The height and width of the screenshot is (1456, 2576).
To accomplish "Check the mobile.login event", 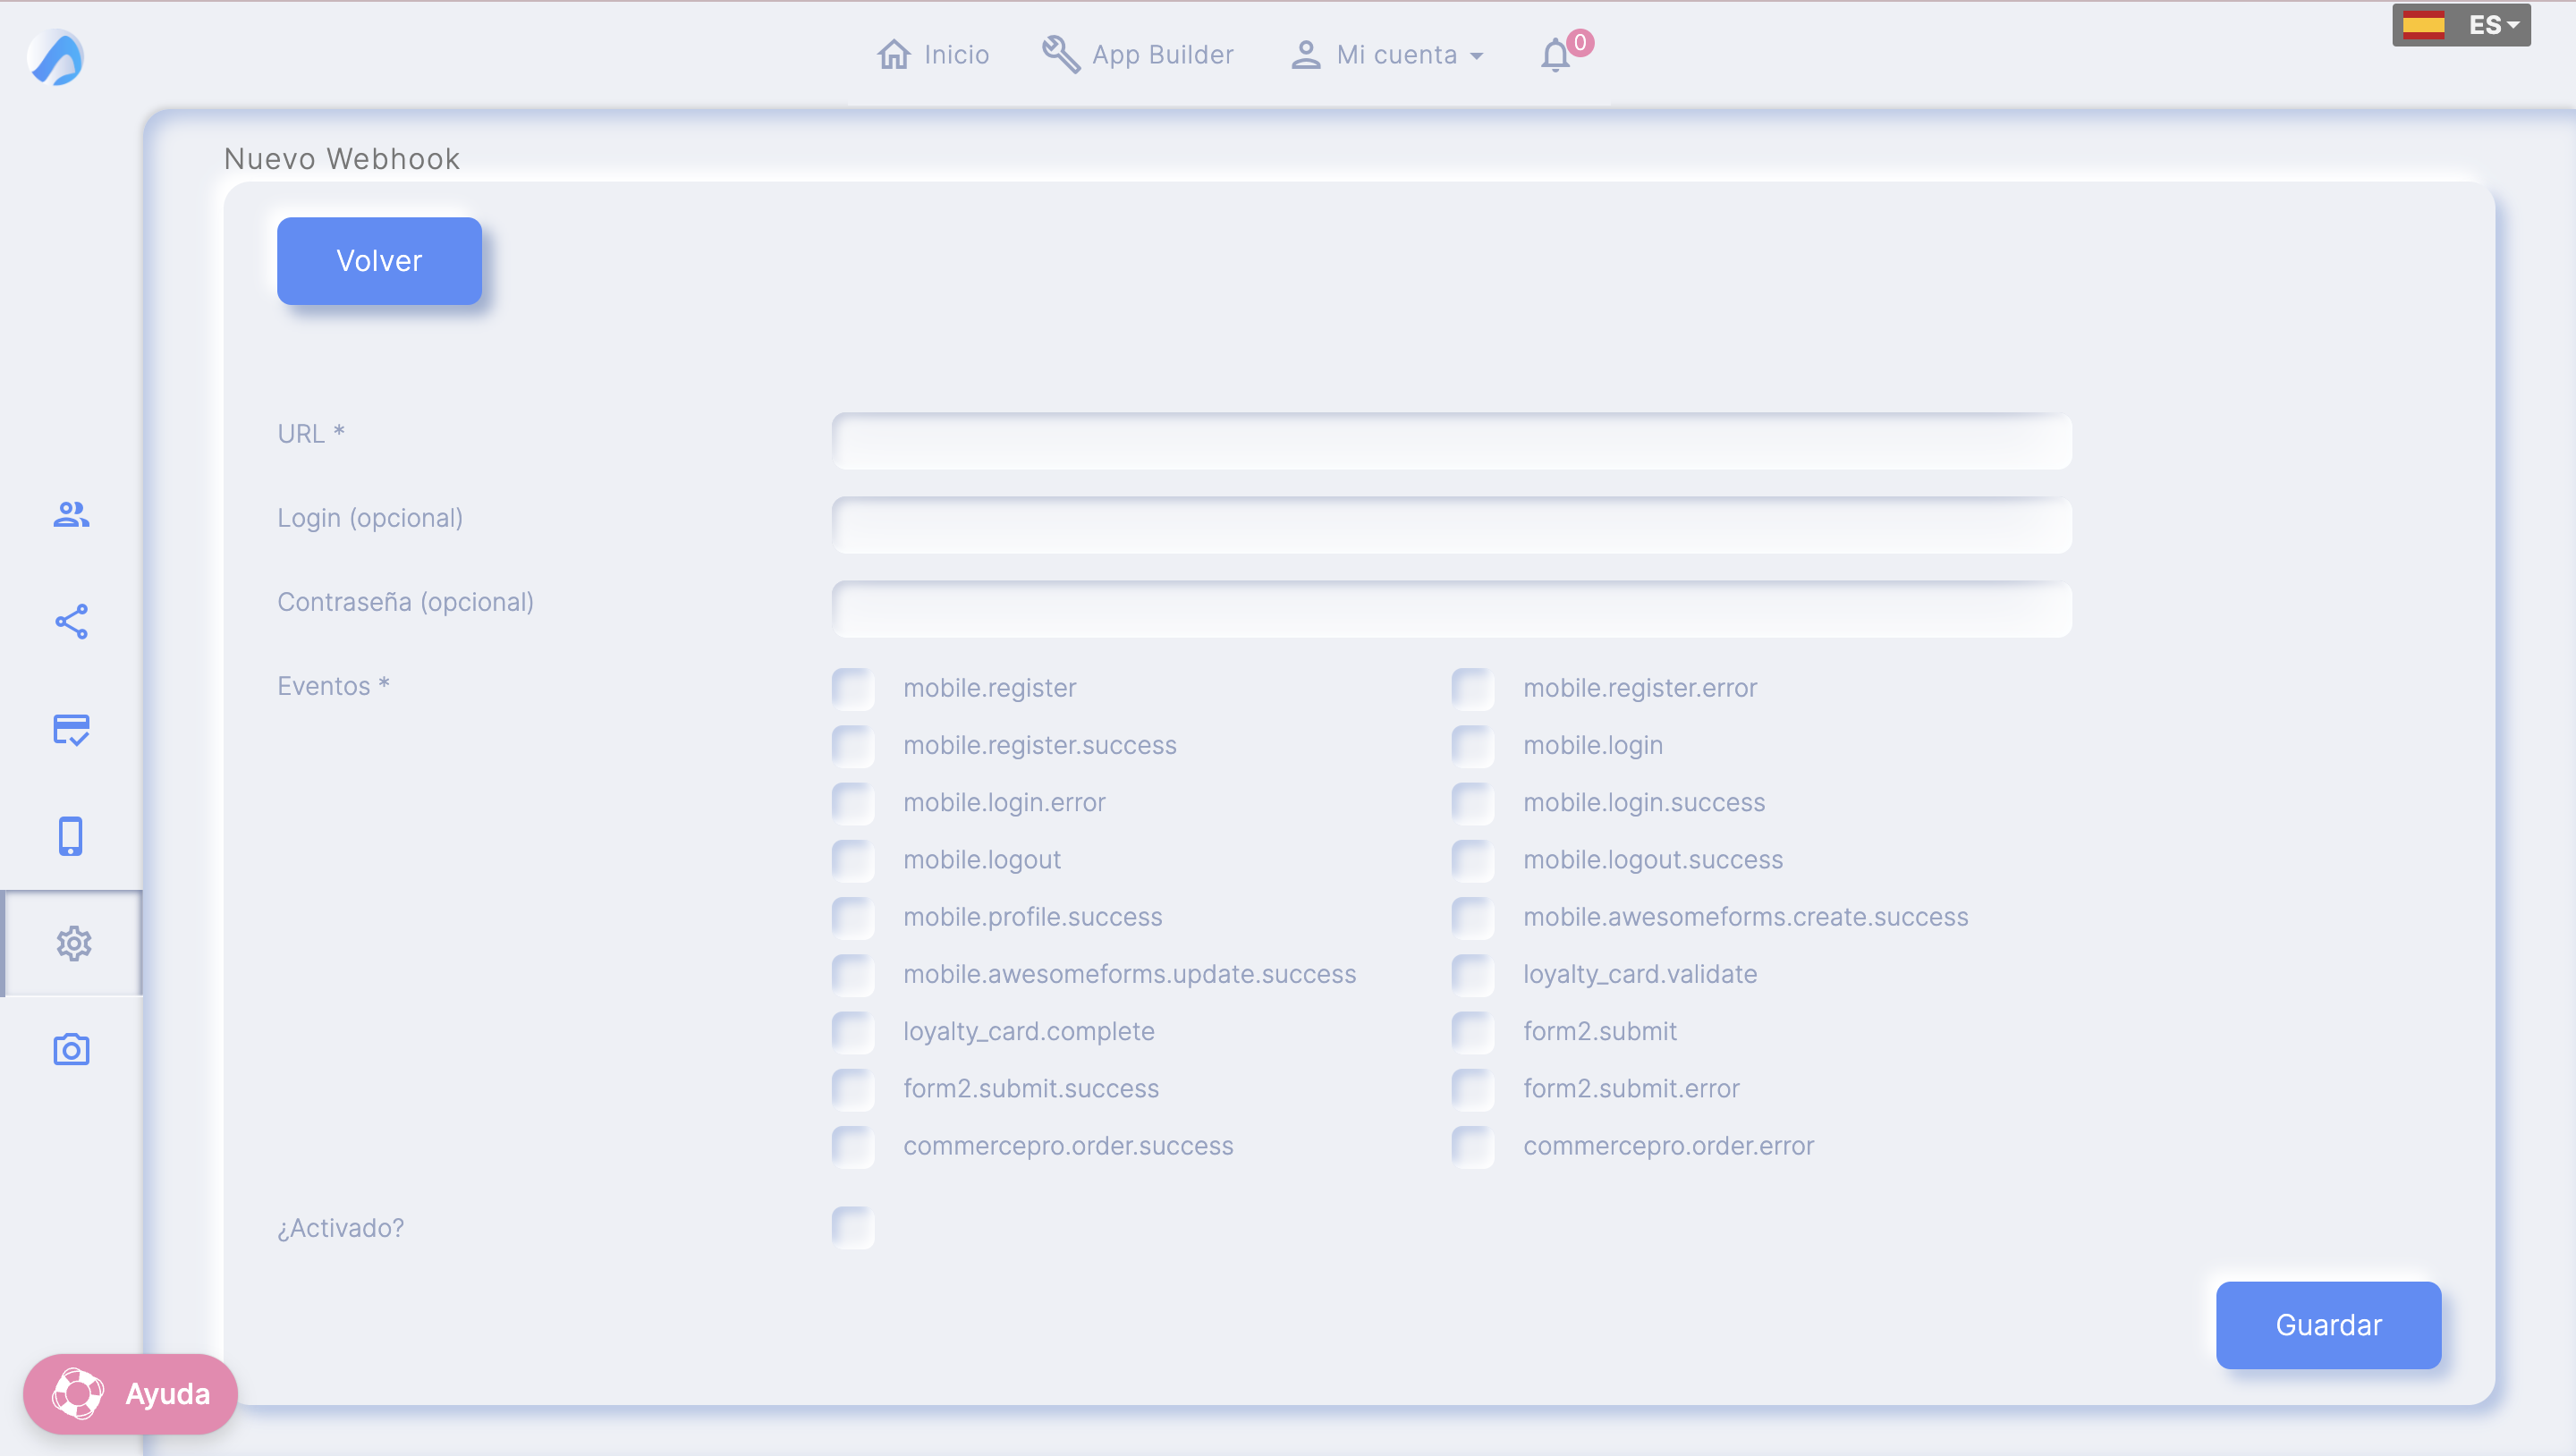I will [x=1473, y=745].
